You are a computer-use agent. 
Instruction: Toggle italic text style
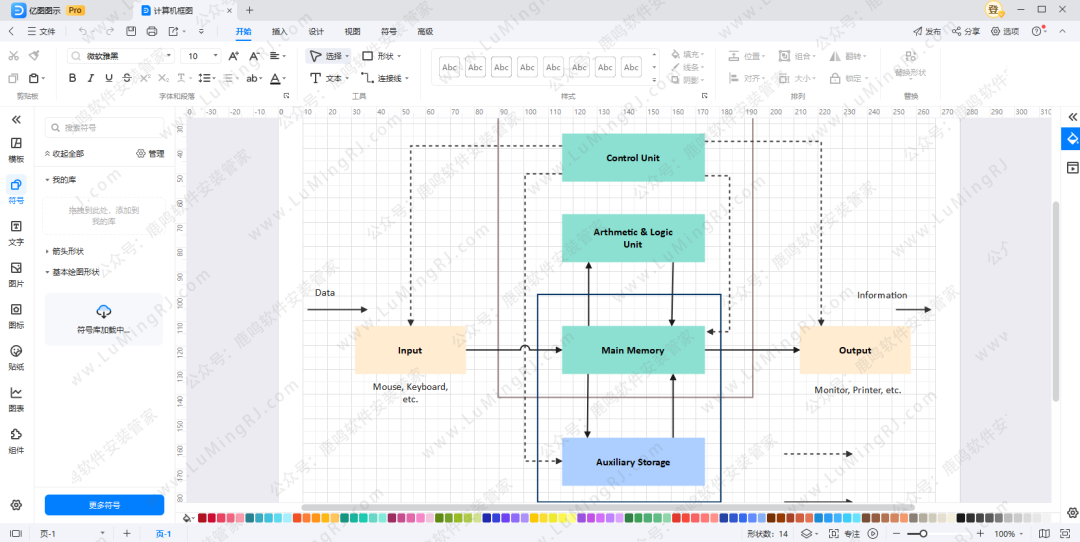point(91,78)
